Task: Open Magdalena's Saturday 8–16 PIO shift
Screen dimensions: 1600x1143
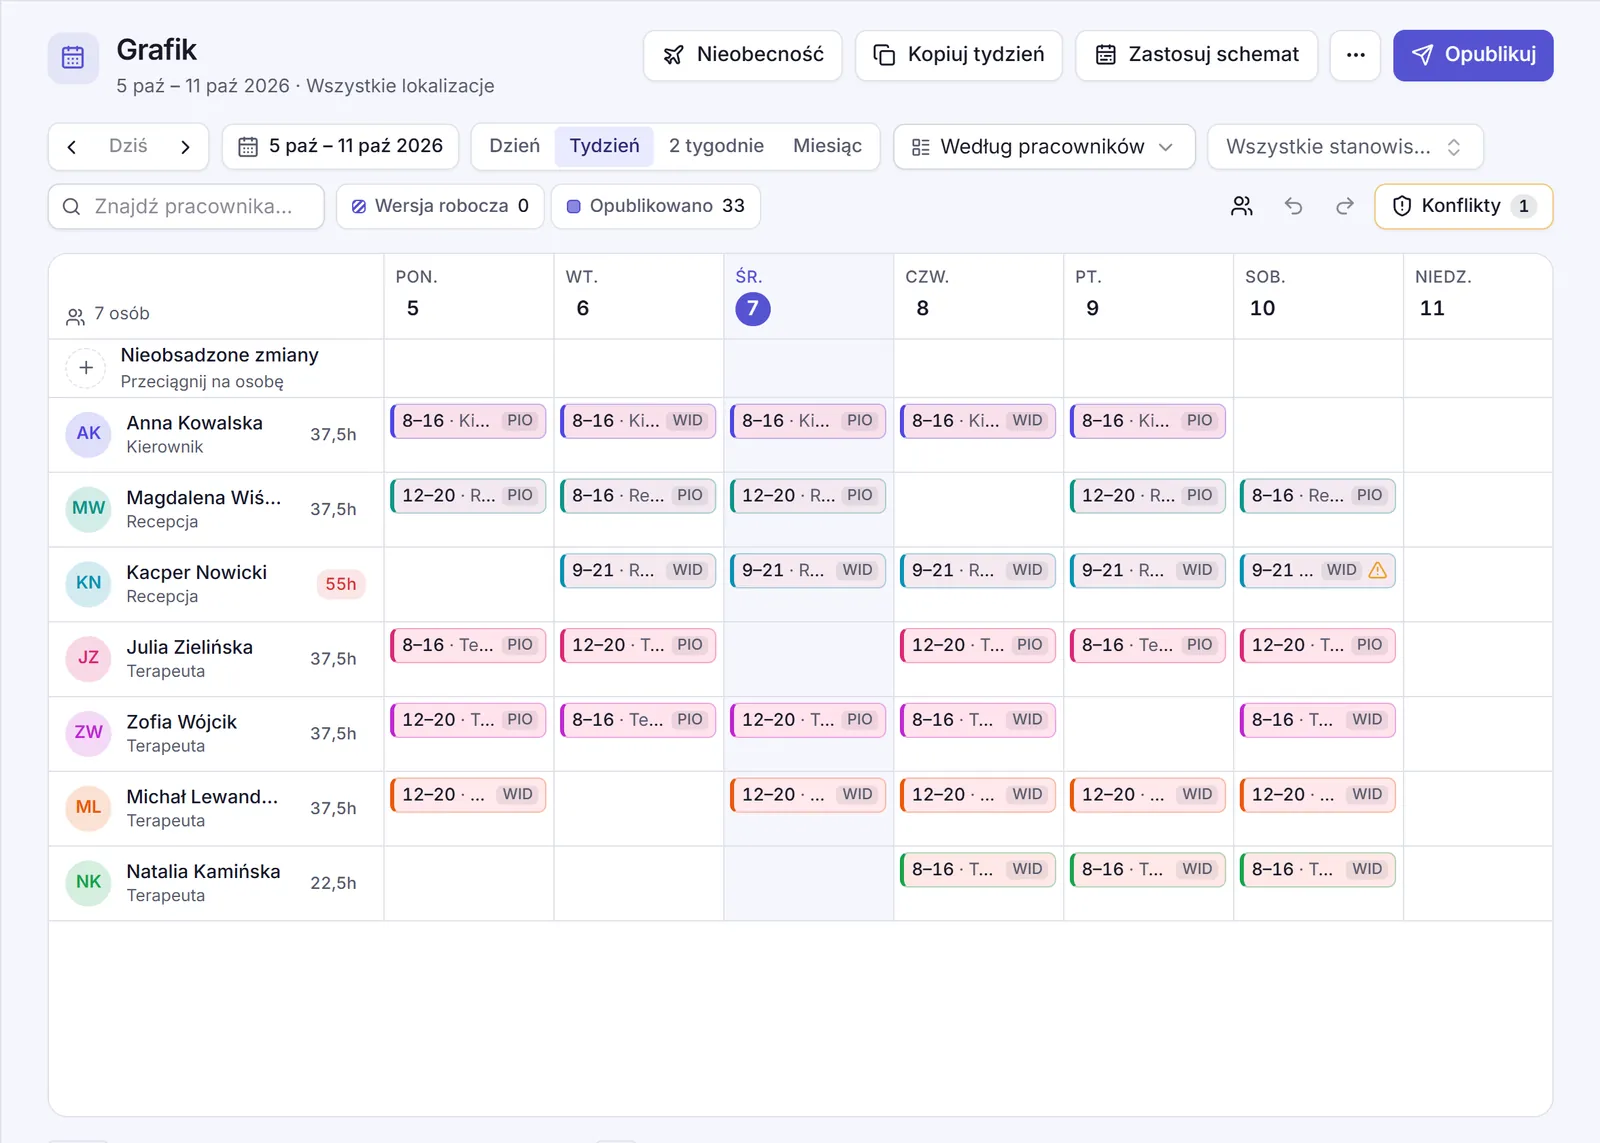Action: [x=1317, y=496]
